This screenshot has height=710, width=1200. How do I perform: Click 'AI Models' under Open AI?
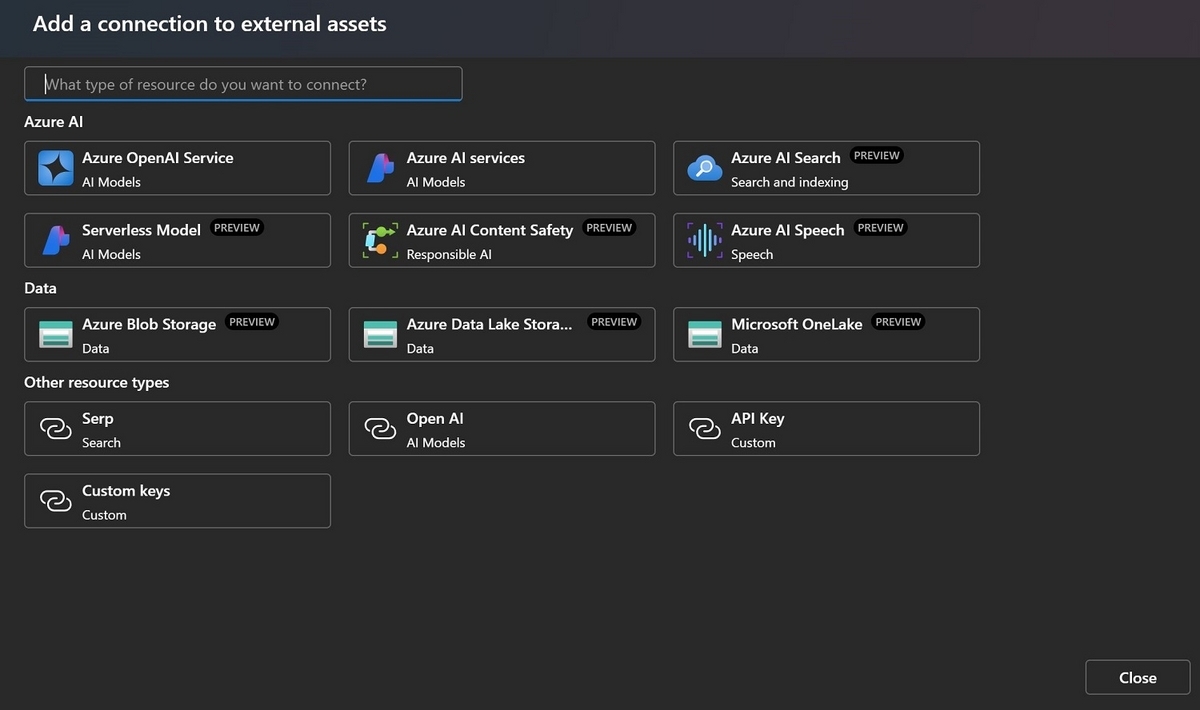(435, 442)
